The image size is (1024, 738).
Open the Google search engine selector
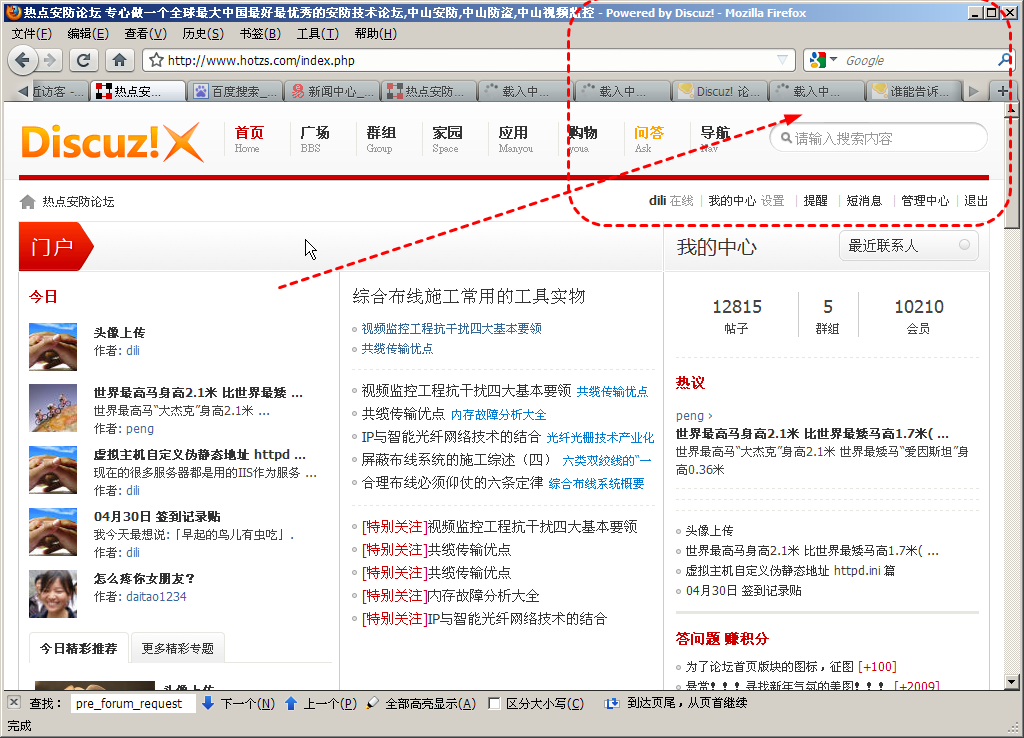coord(823,60)
